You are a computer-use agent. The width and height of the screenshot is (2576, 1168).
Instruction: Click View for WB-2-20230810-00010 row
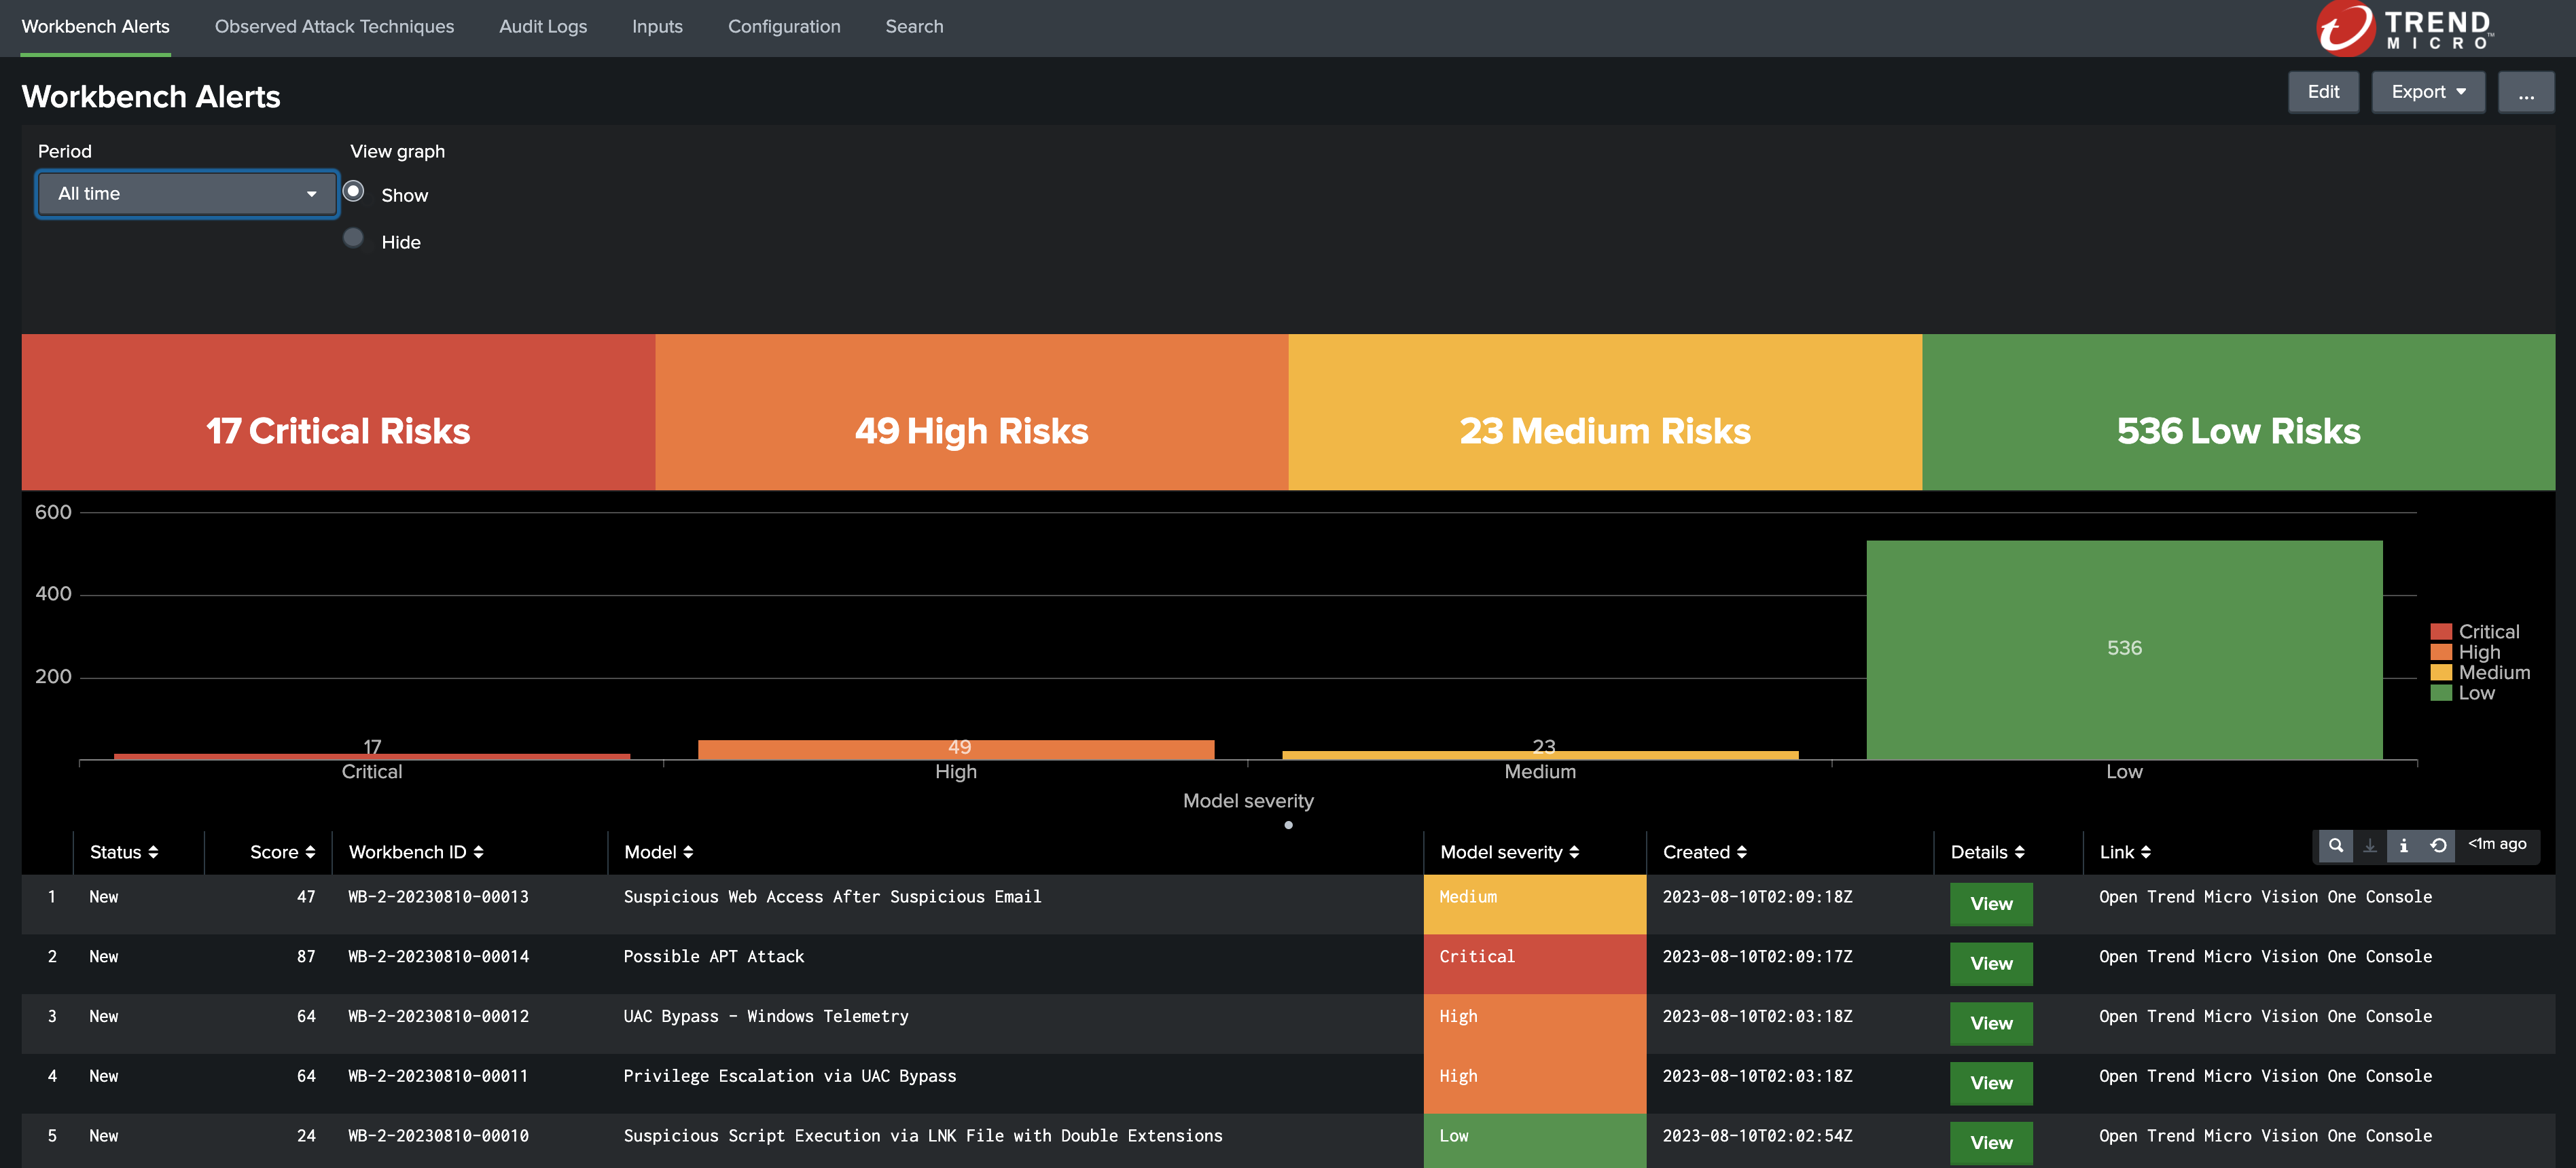point(1990,1143)
